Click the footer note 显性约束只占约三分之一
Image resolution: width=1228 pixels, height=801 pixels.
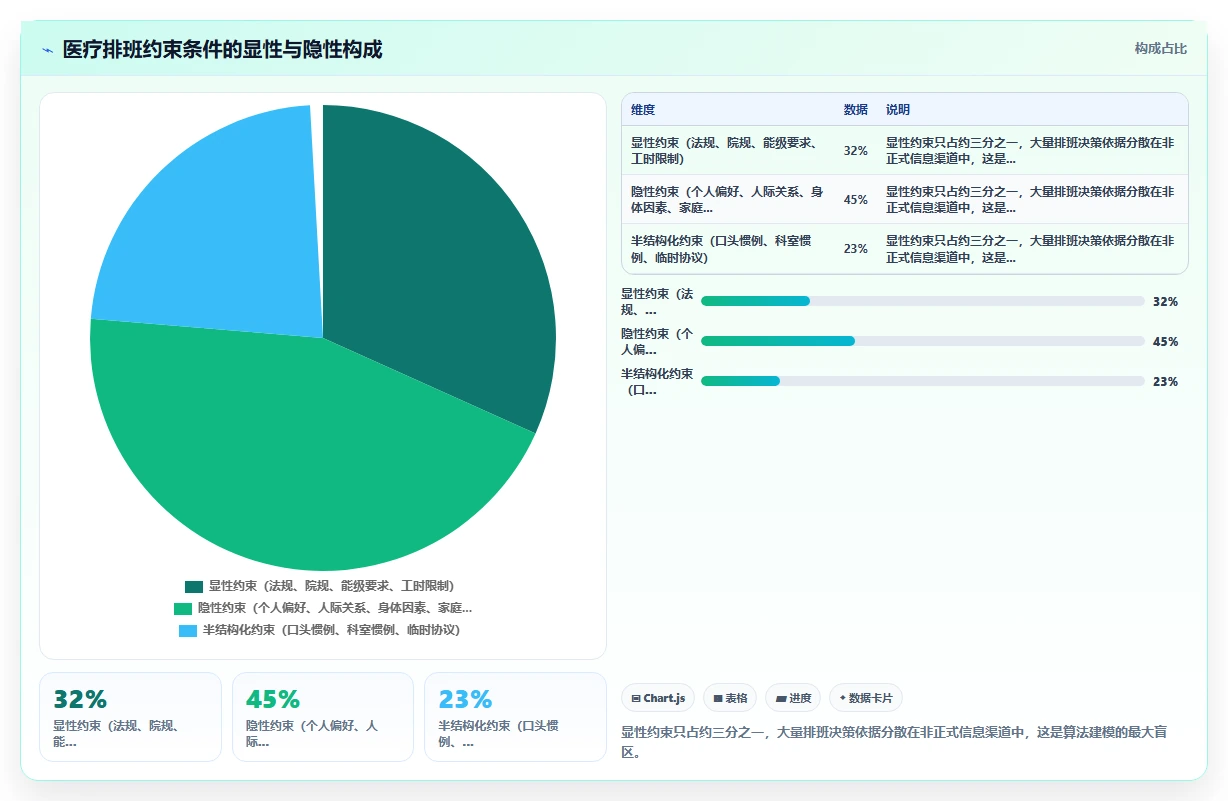point(895,742)
